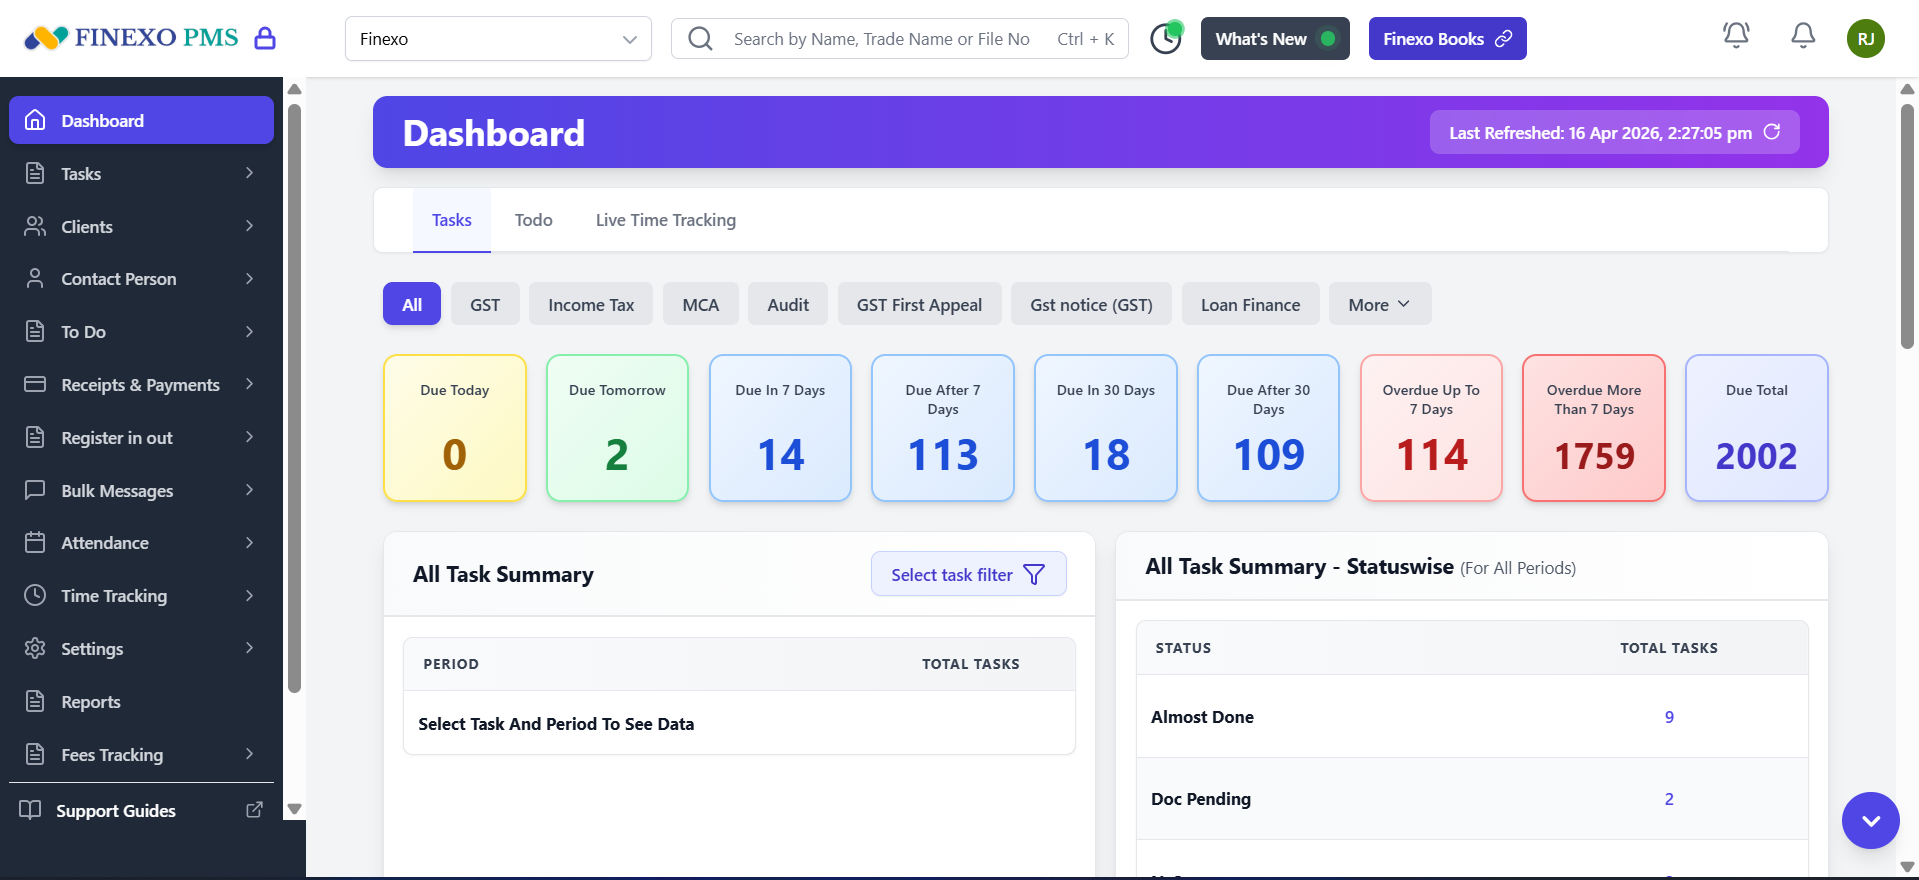Click the search magnifier icon
1919x880 pixels.
[x=701, y=39]
